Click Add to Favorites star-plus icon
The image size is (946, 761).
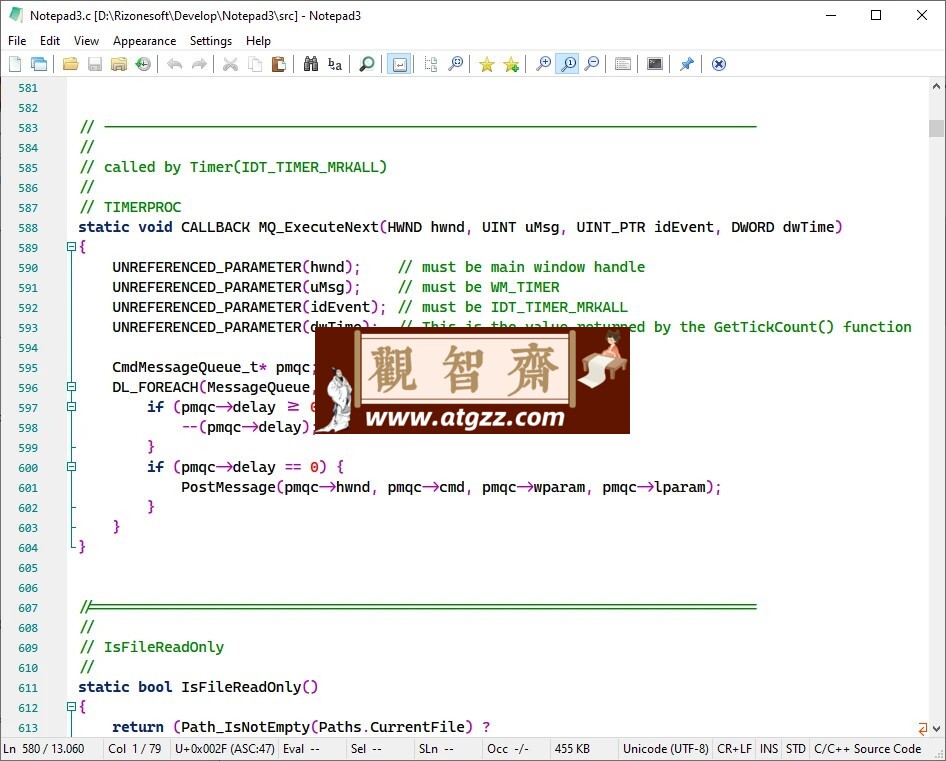pos(511,64)
